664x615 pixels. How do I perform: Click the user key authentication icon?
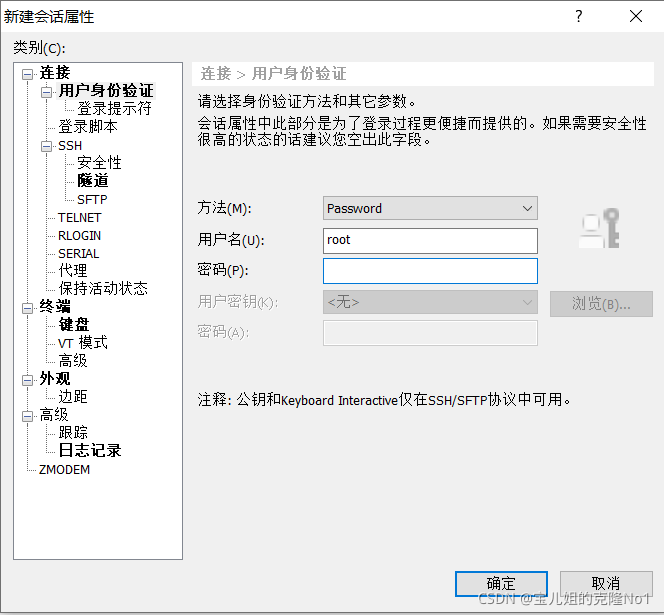(x=600, y=228)
